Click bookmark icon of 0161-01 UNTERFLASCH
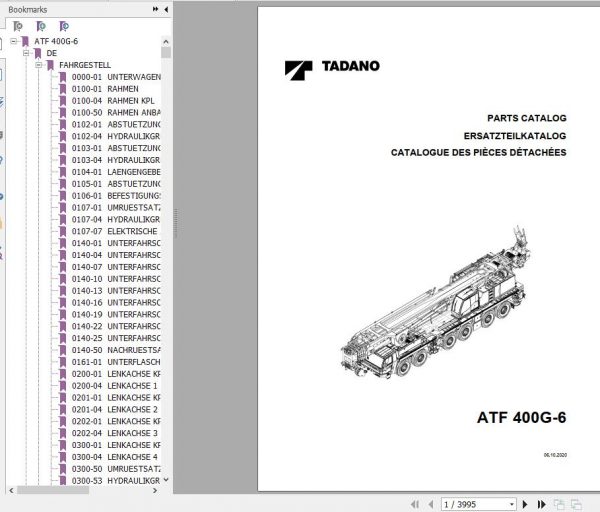This screenshot has height=512, width=600. 63,362
